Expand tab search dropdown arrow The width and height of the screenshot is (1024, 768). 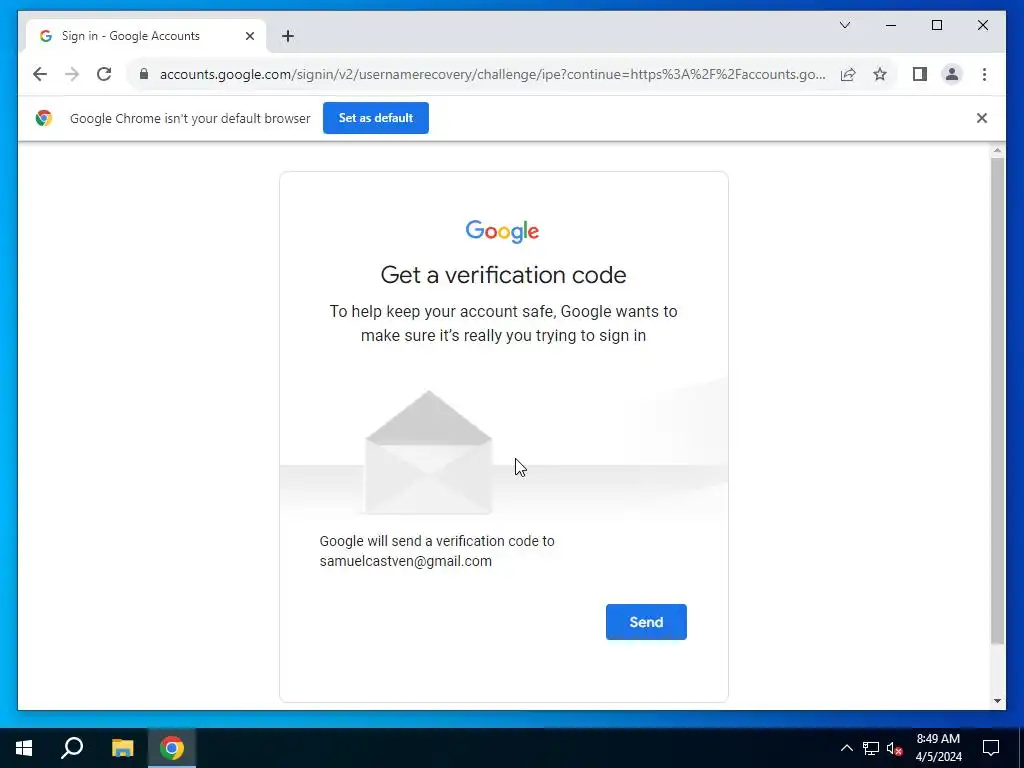click(844, 25)
